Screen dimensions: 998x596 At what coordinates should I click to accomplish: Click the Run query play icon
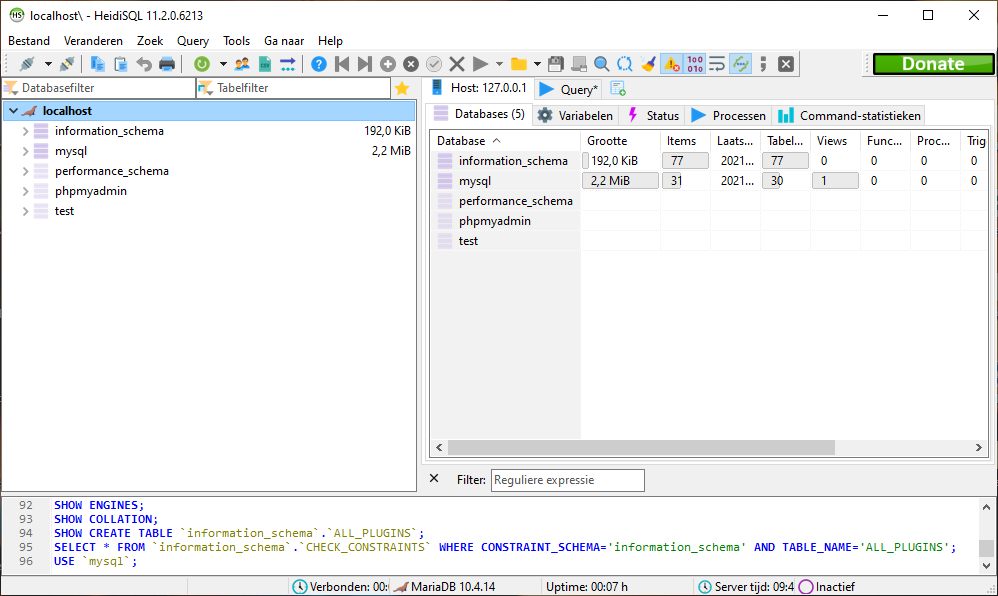481,64
